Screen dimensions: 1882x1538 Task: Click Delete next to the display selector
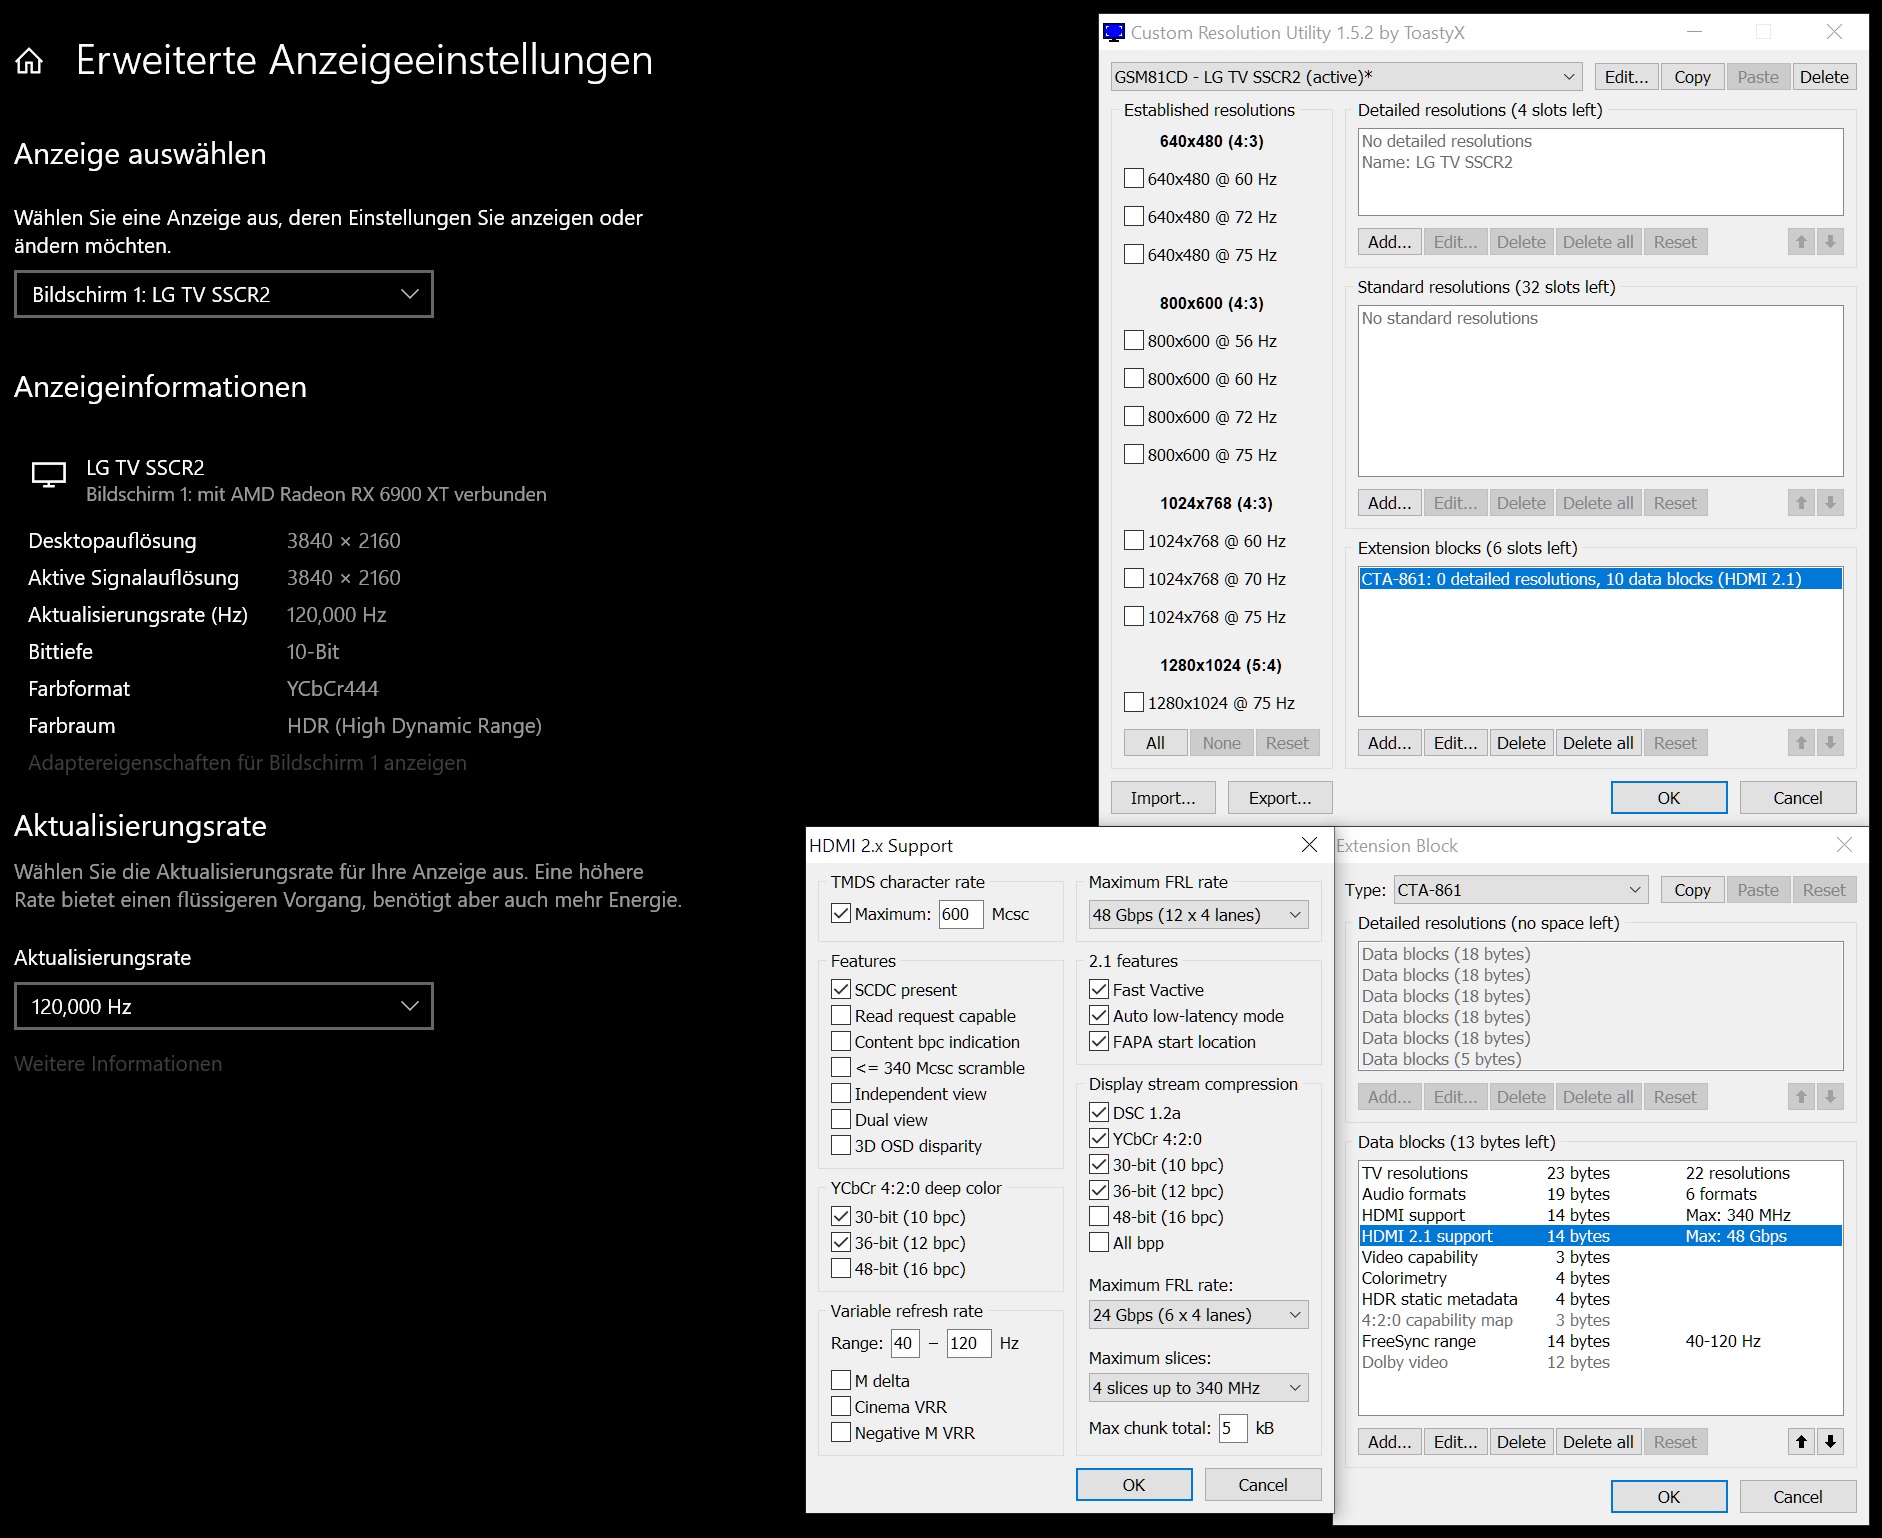pyautogui.click(x=1824, y=77)
